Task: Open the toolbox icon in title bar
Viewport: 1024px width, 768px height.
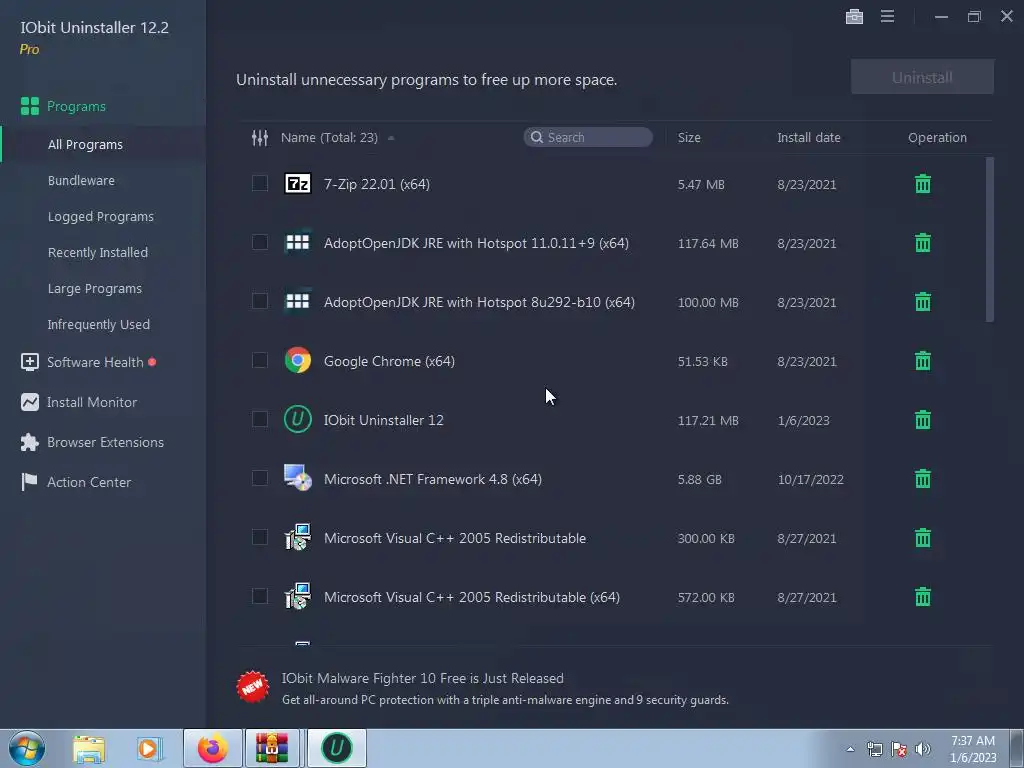Action: [x=854, y=16]
